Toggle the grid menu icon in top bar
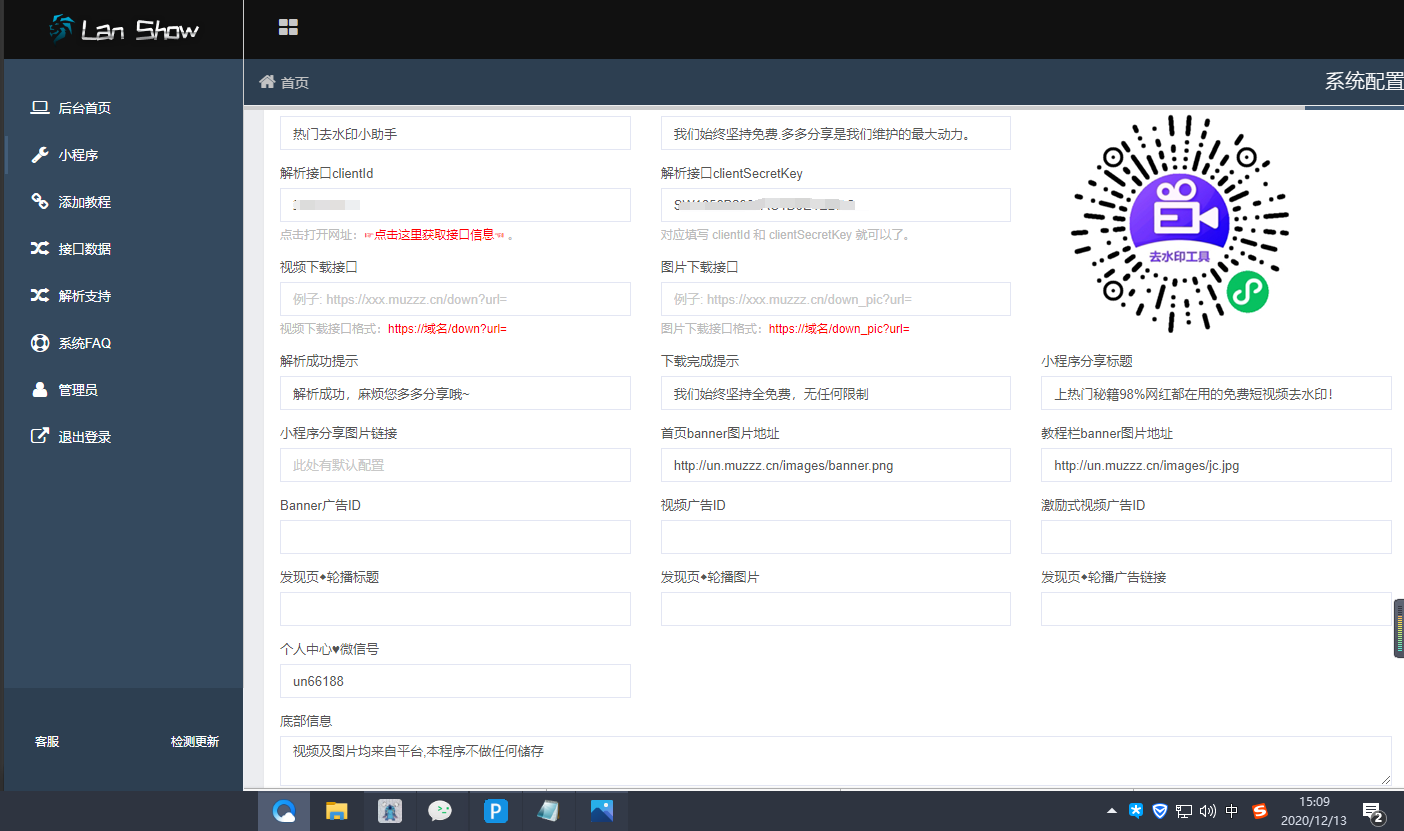 click(x=288, y=27)
